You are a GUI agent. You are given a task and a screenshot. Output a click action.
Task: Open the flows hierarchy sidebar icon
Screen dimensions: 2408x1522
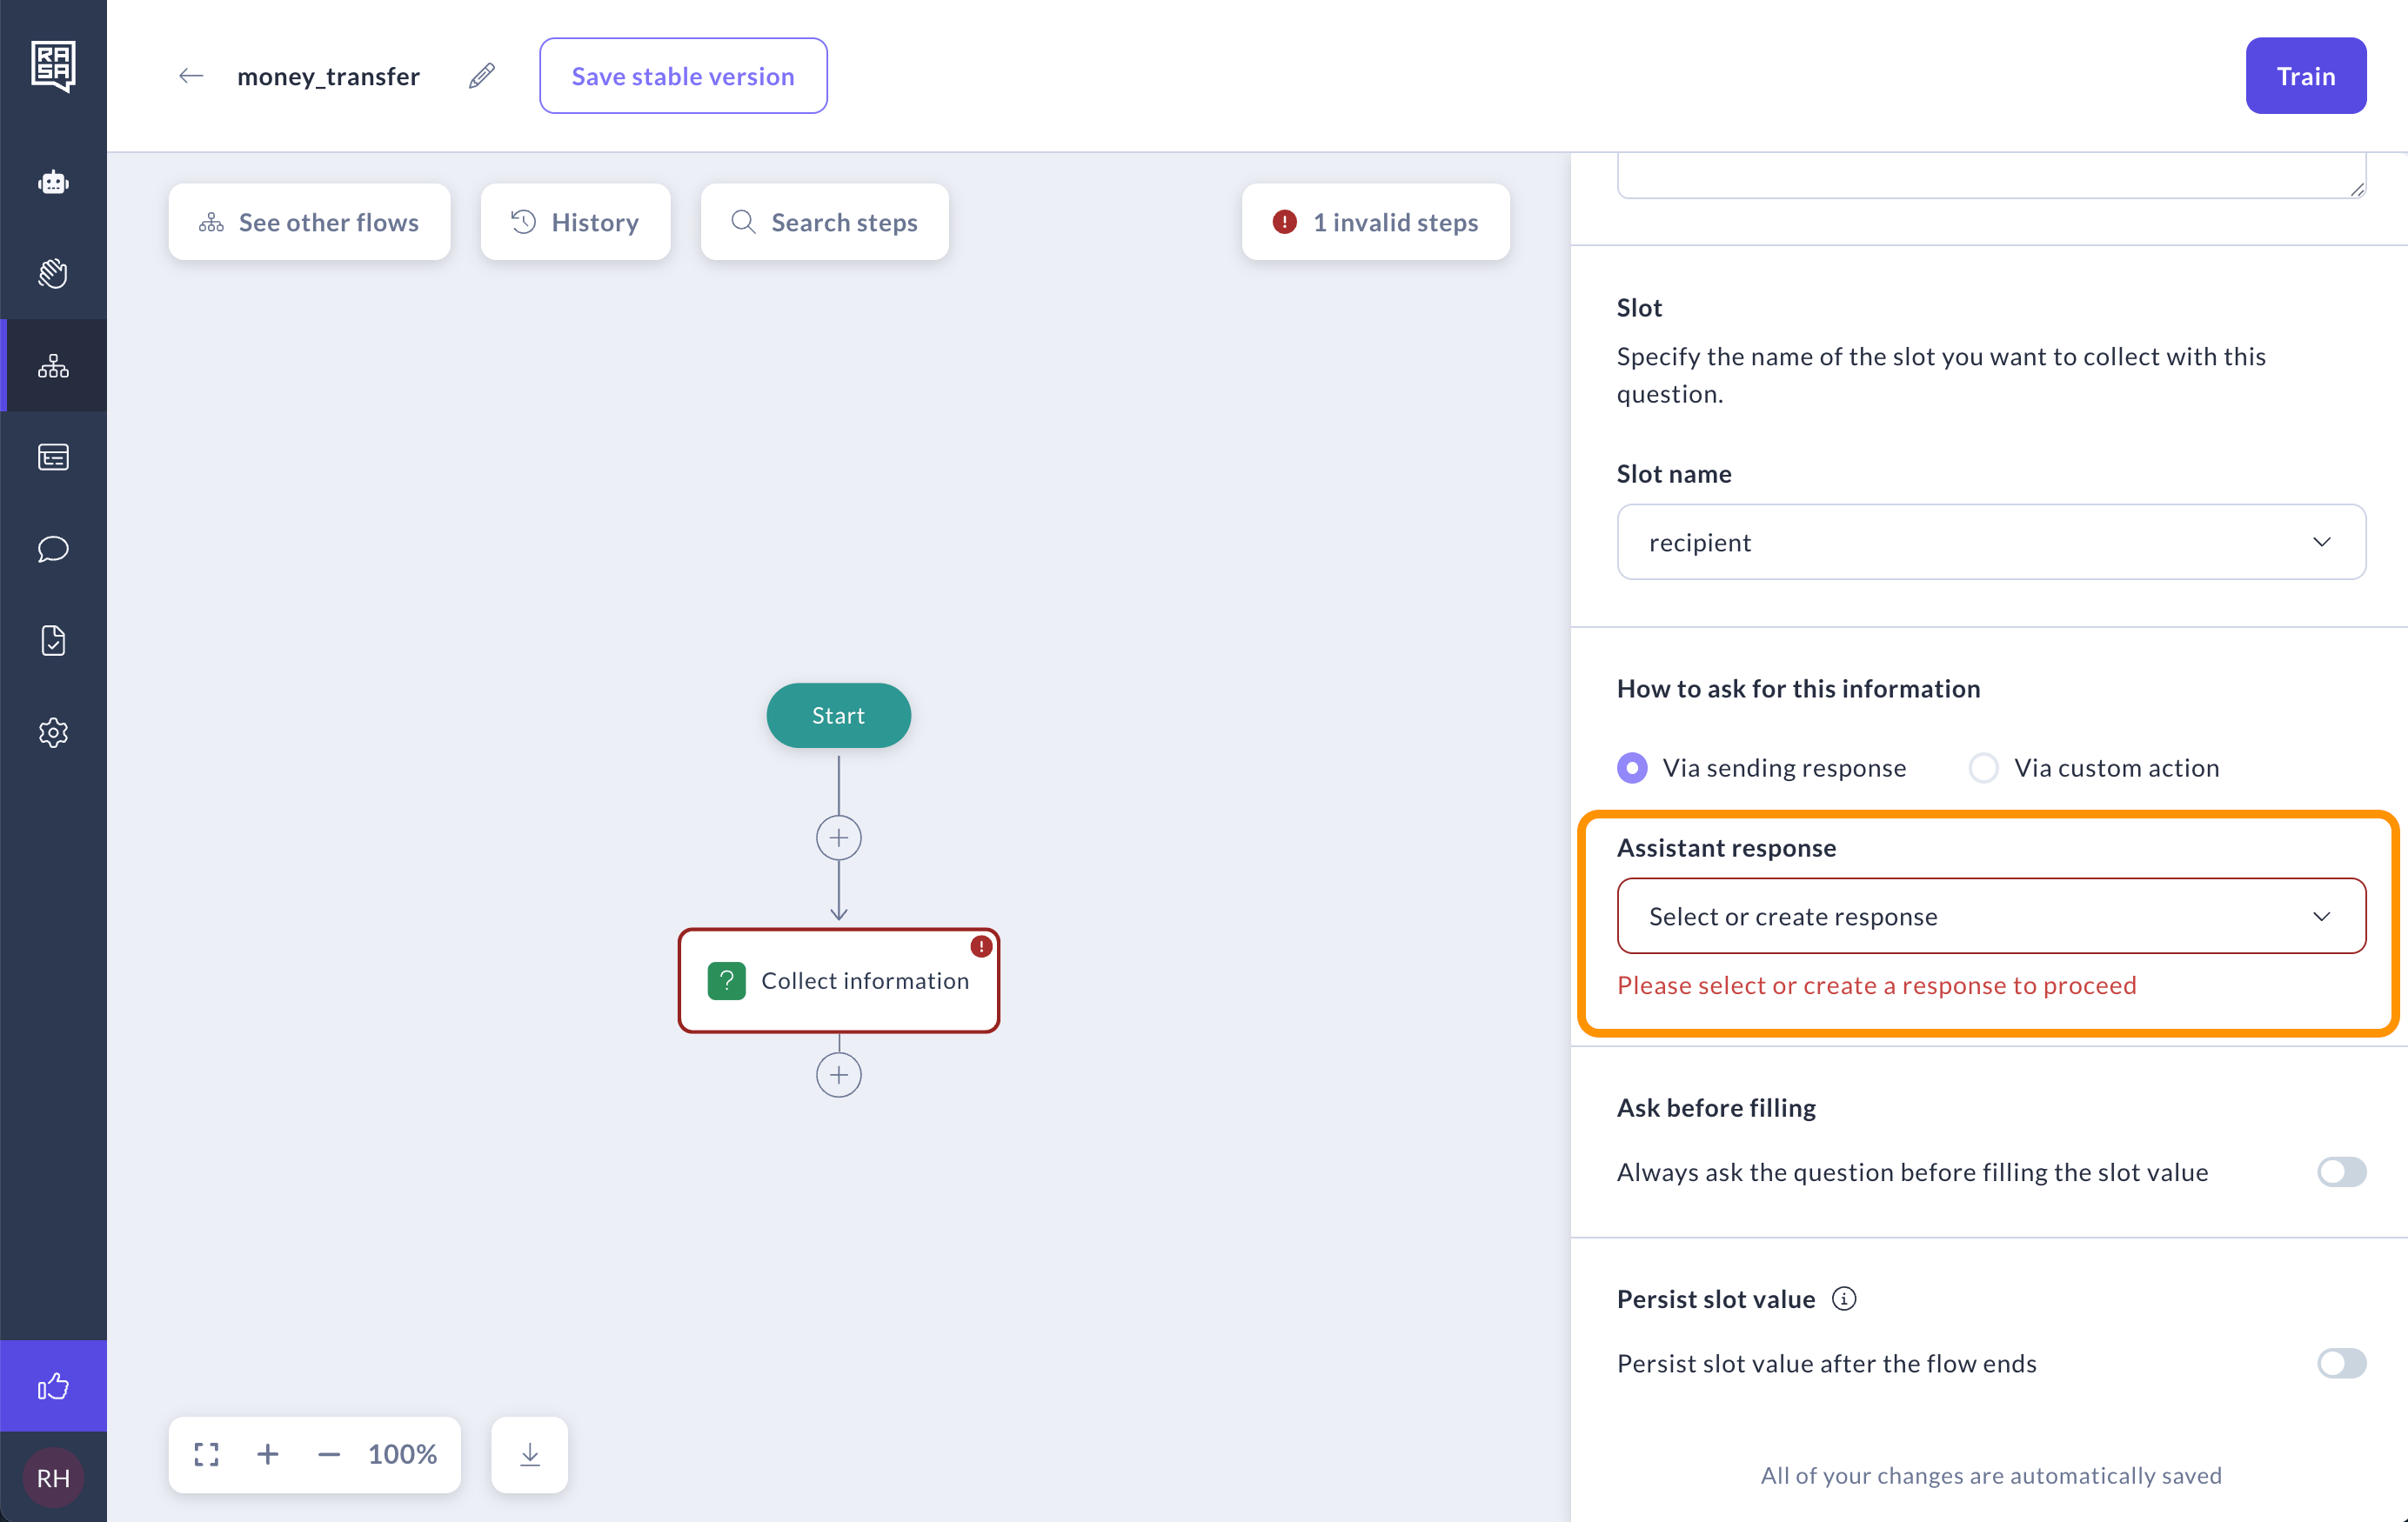tap(53, 366)
